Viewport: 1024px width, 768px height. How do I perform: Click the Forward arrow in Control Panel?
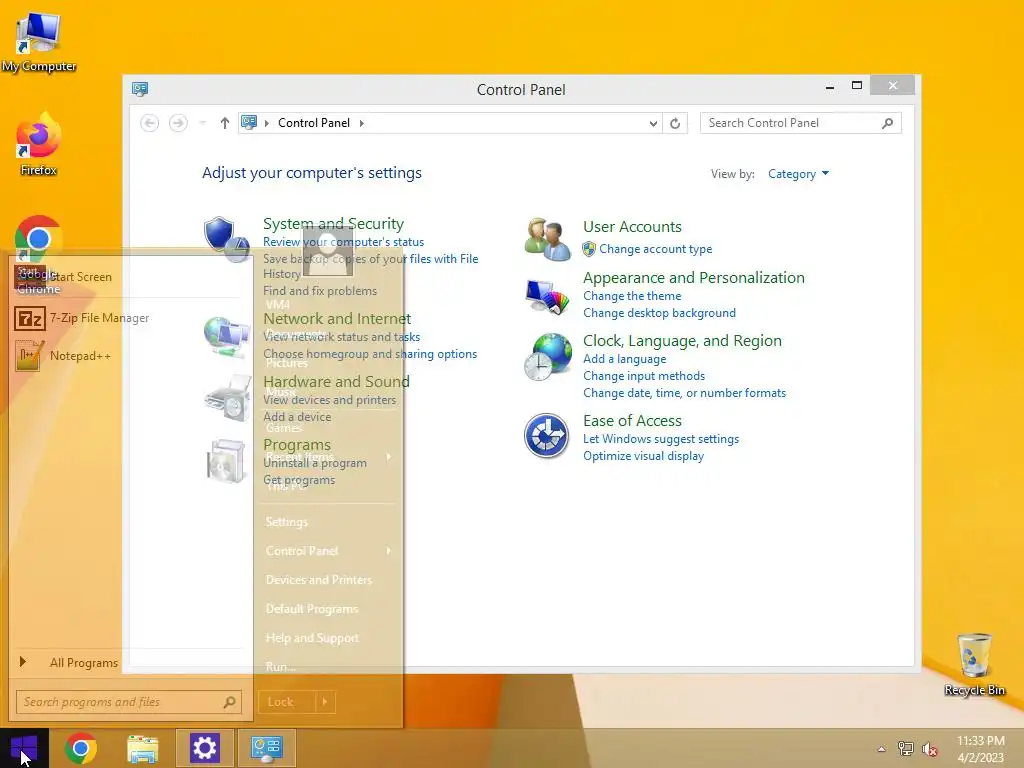178,123
